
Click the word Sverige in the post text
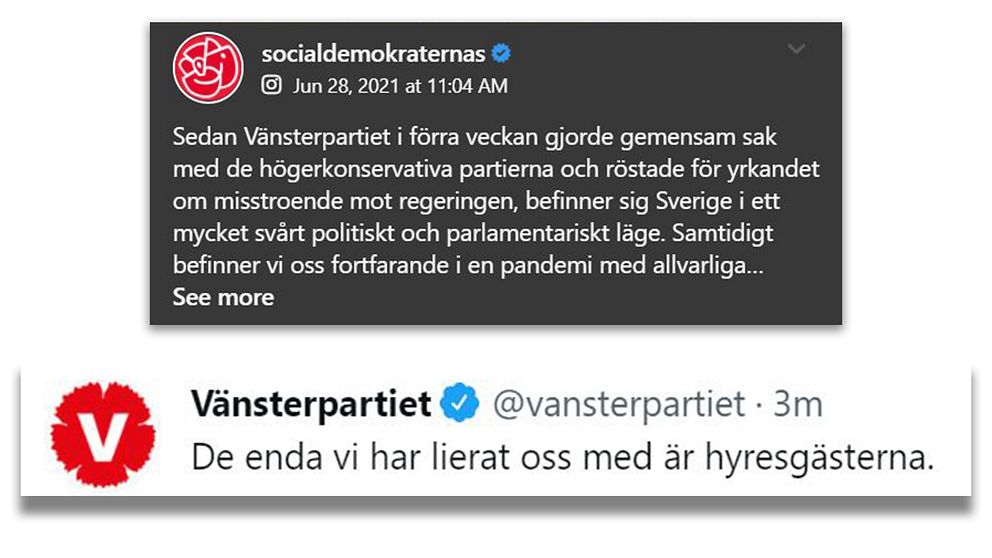[x=693, y=202]
